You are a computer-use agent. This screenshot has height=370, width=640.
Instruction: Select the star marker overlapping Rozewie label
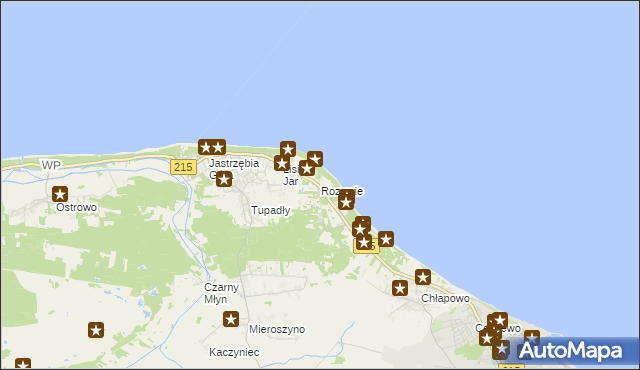tap(346, 202)
